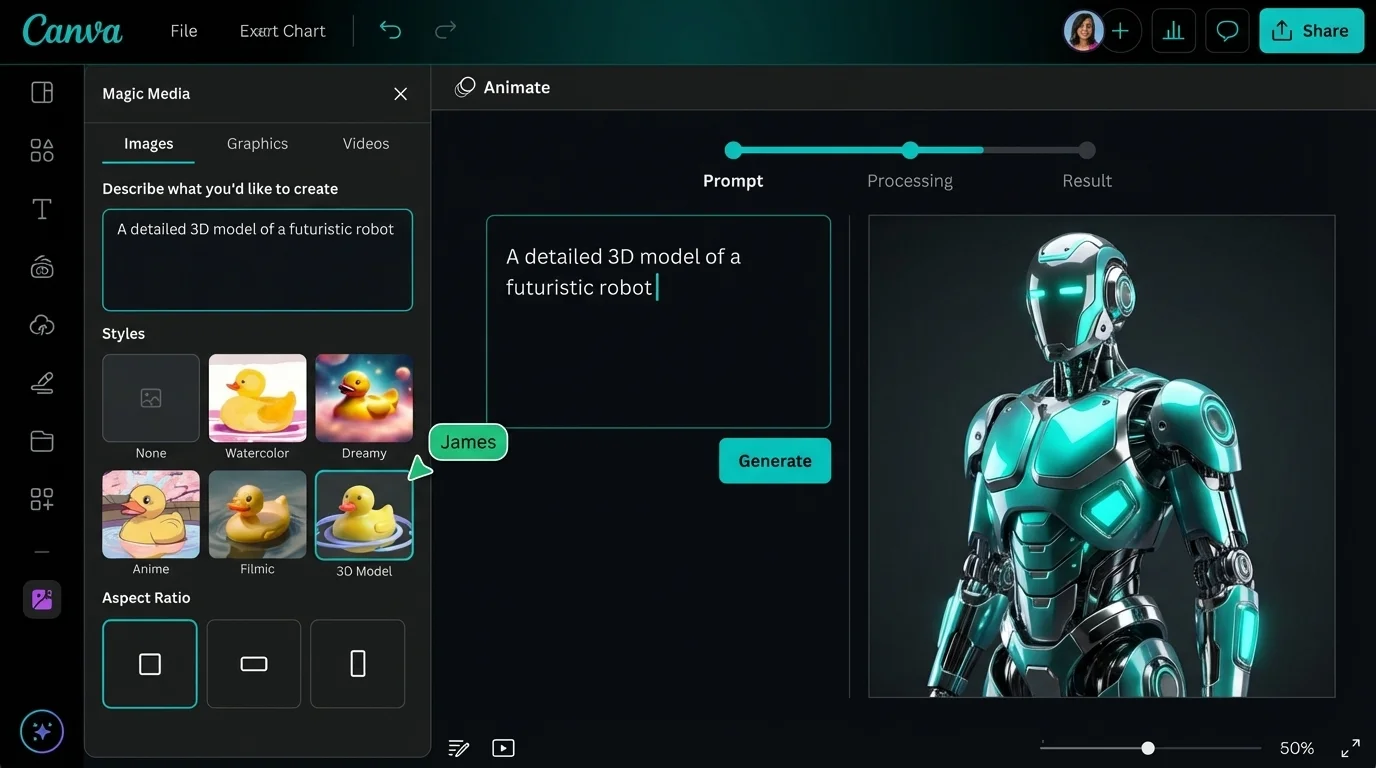Image resolution: width=1376 pixels, height=768 pixels.
Task: Open the Apps panel in the sidebar
Action: pyautogui.click(x=41, y=498)
